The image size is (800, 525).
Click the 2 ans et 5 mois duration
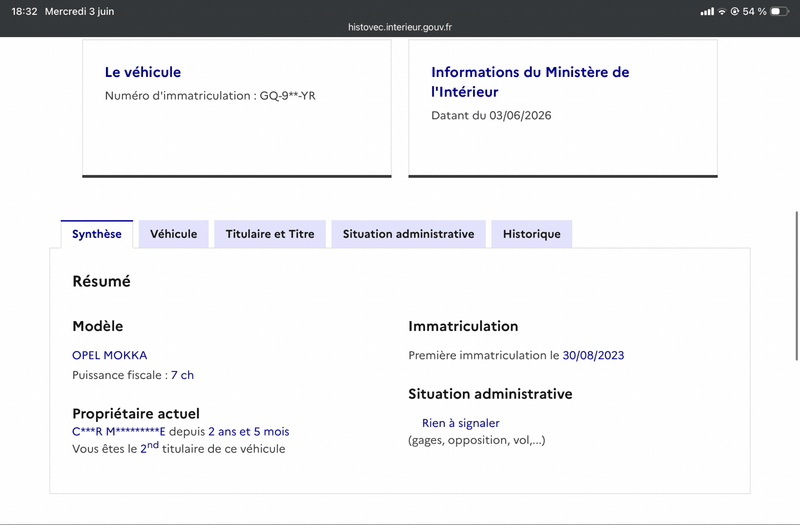[x=248, y=432]
